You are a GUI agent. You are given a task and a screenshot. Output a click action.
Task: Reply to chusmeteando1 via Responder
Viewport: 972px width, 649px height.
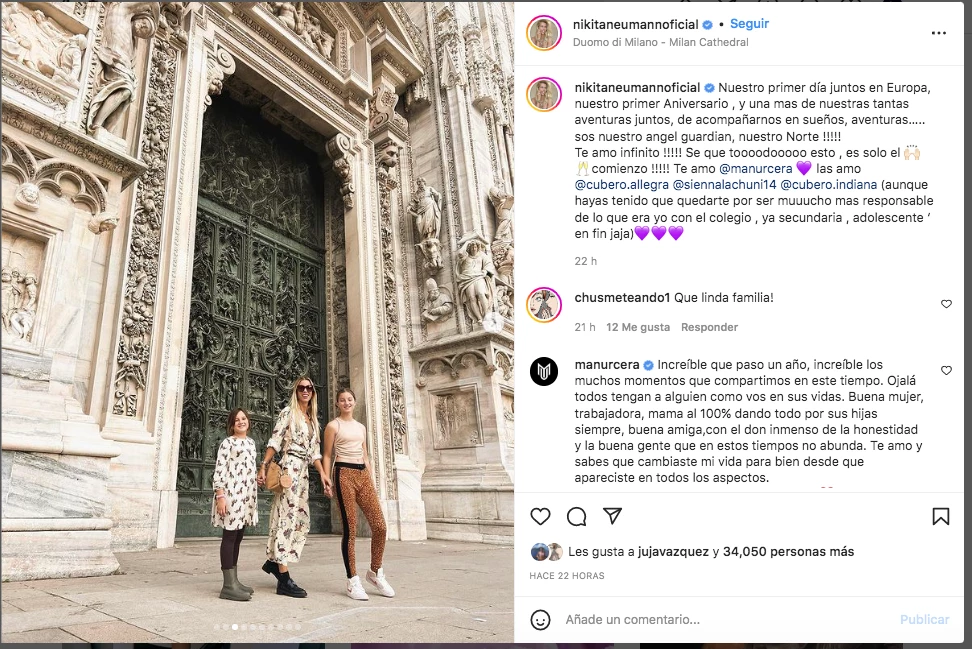(x=709, y=327)
